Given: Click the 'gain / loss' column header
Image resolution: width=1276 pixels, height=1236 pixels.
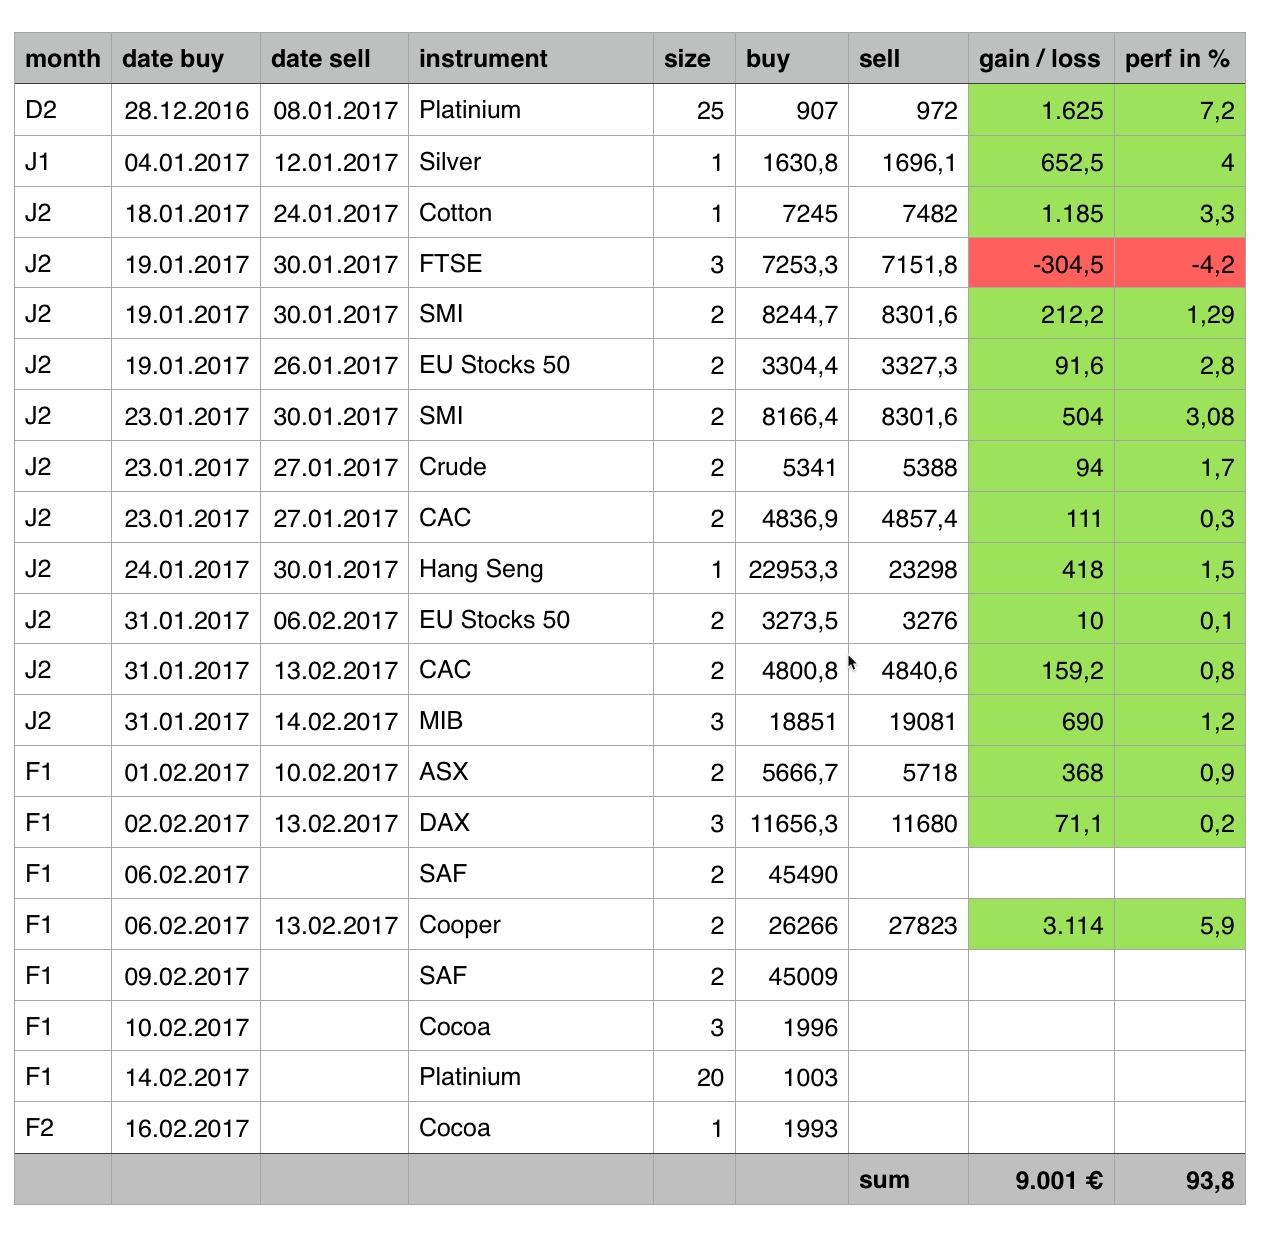Looking at the screenshot, I should (x=1040, y=59).
